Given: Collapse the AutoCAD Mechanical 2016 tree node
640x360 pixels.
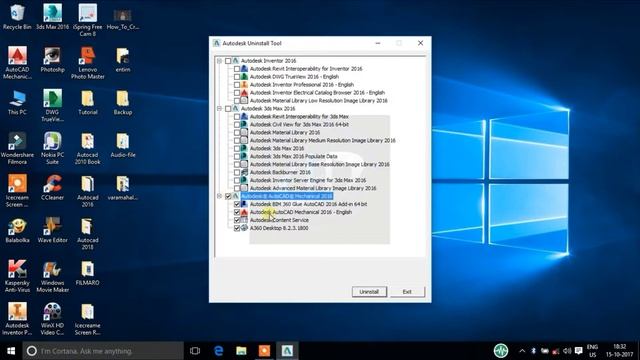Looking at the screenshot, I should [x=220, y=196].
